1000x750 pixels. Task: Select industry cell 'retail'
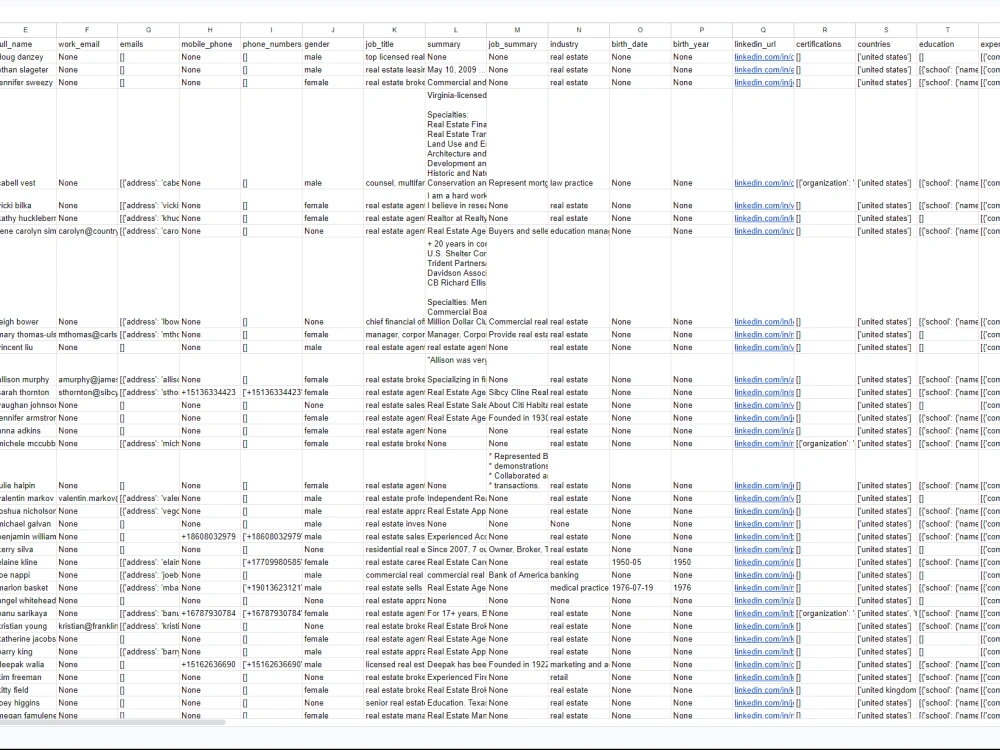[578, 677]
